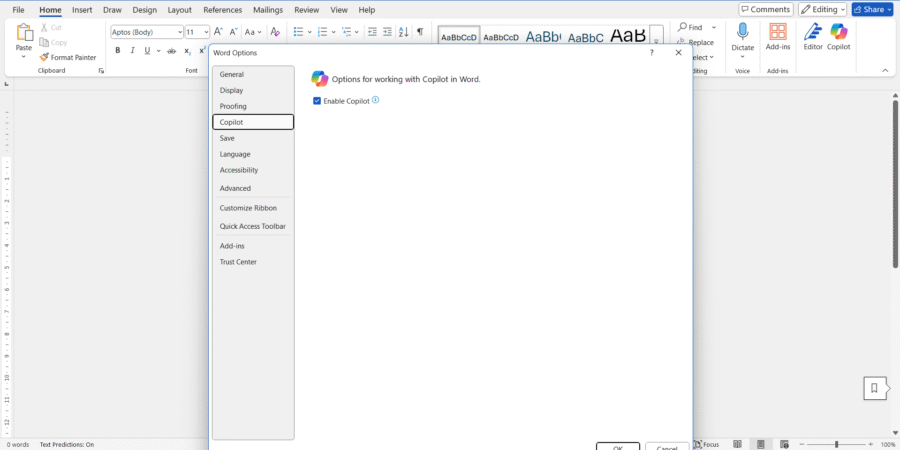Expand underline style dropdown arrow
This screenshot has height=450, width=900.
158,51
